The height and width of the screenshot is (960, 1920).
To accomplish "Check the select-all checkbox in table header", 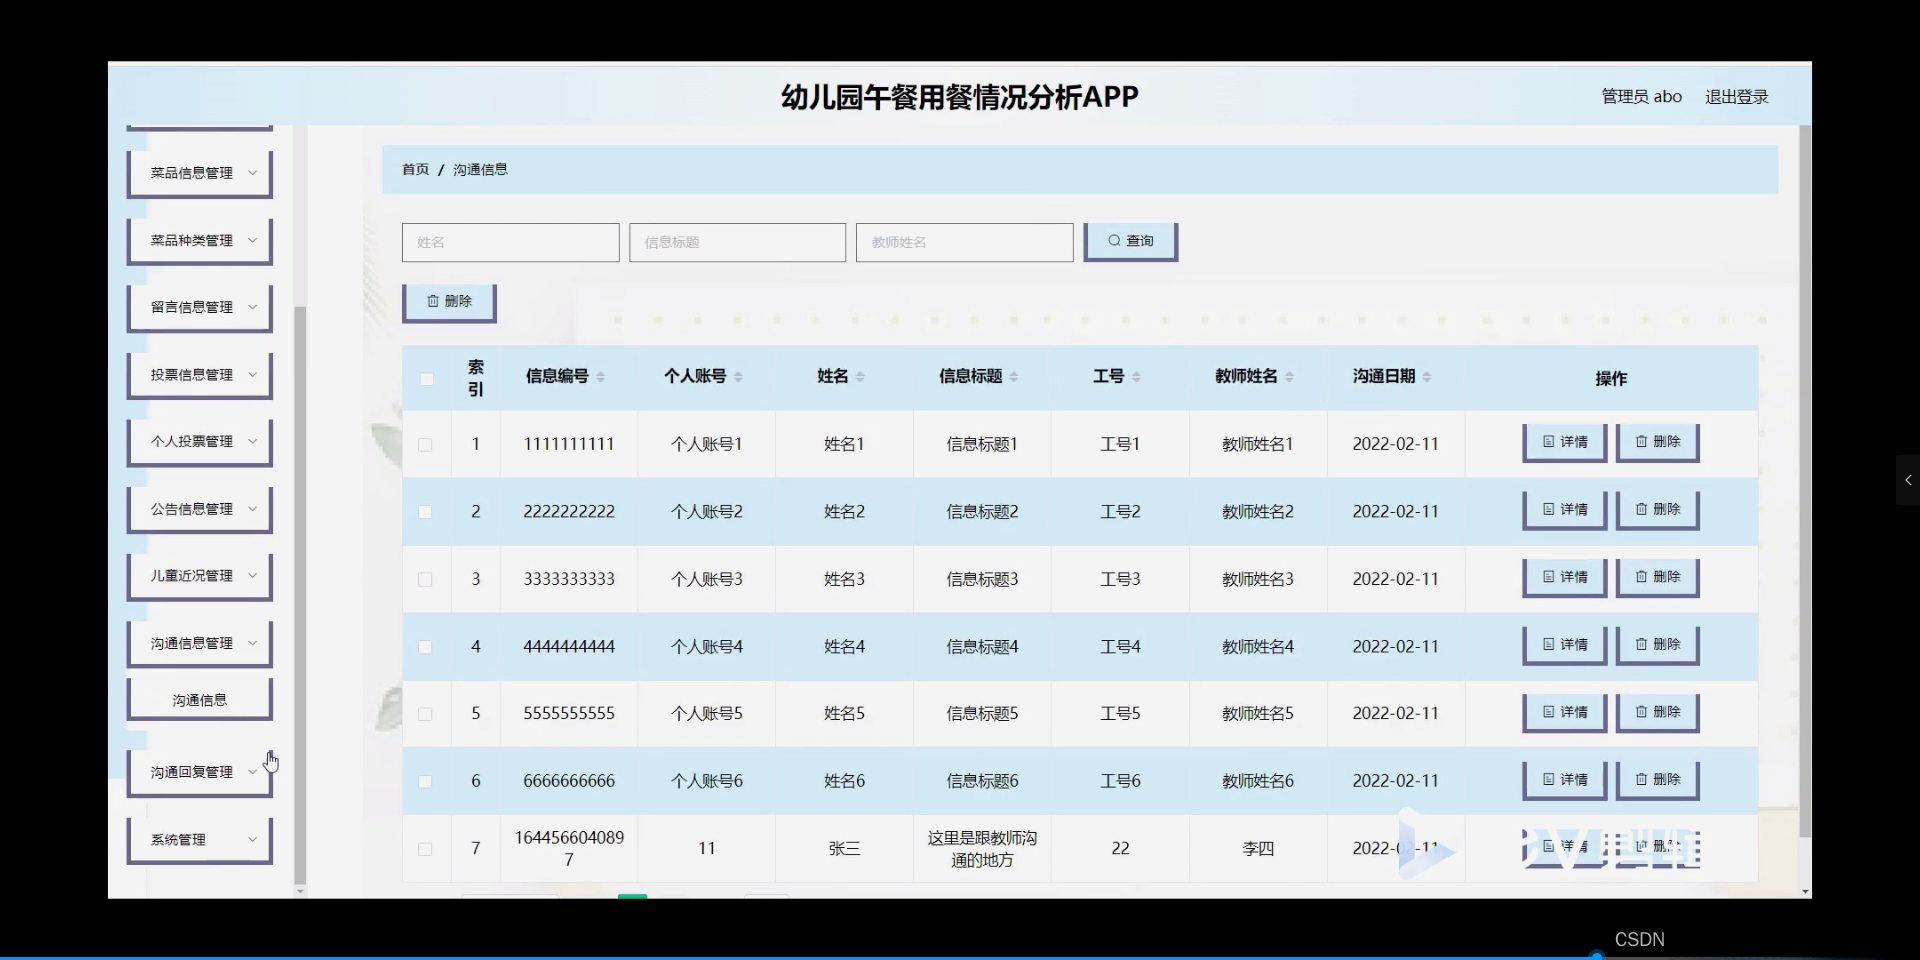I will 426,378.
